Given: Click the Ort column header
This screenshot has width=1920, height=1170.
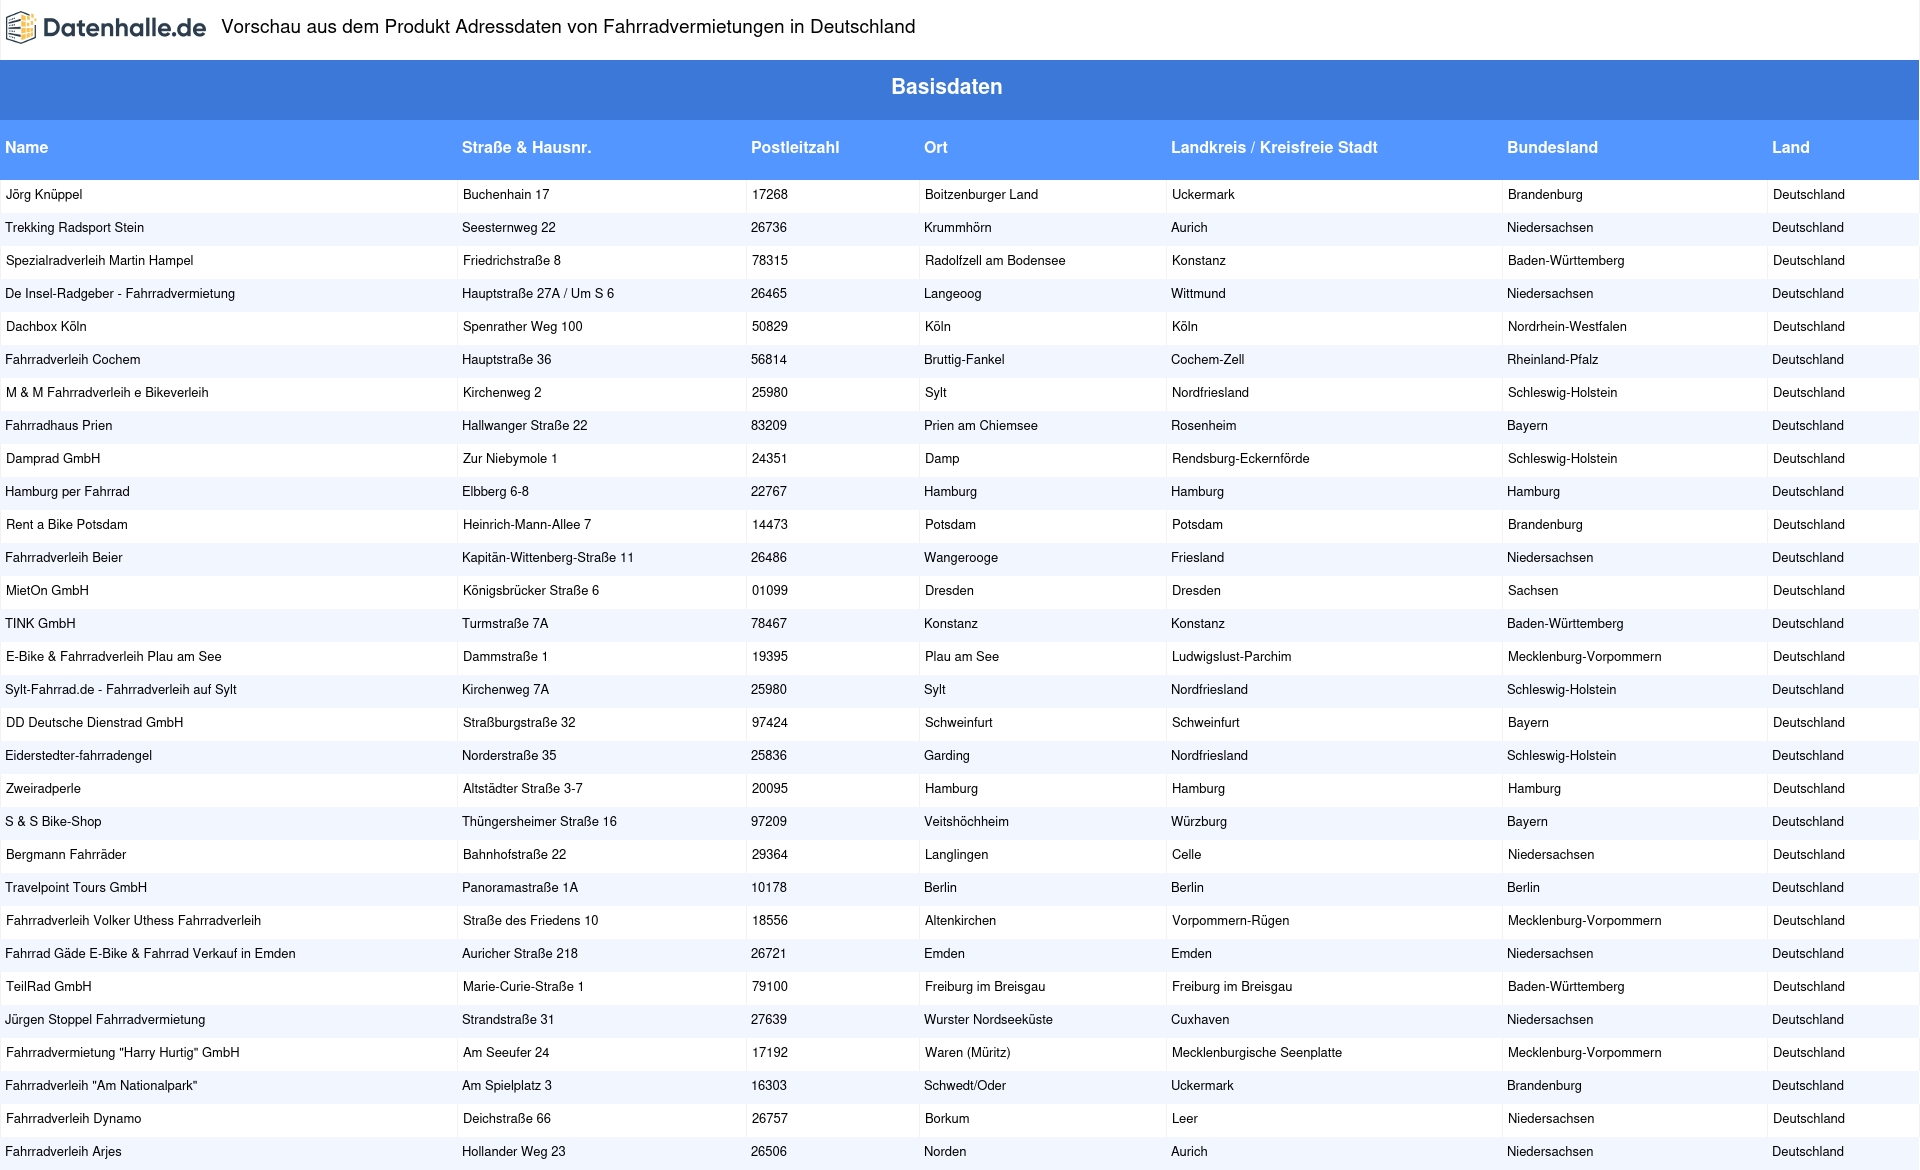Looking at the screenshot, I should (x=936, y=147).
